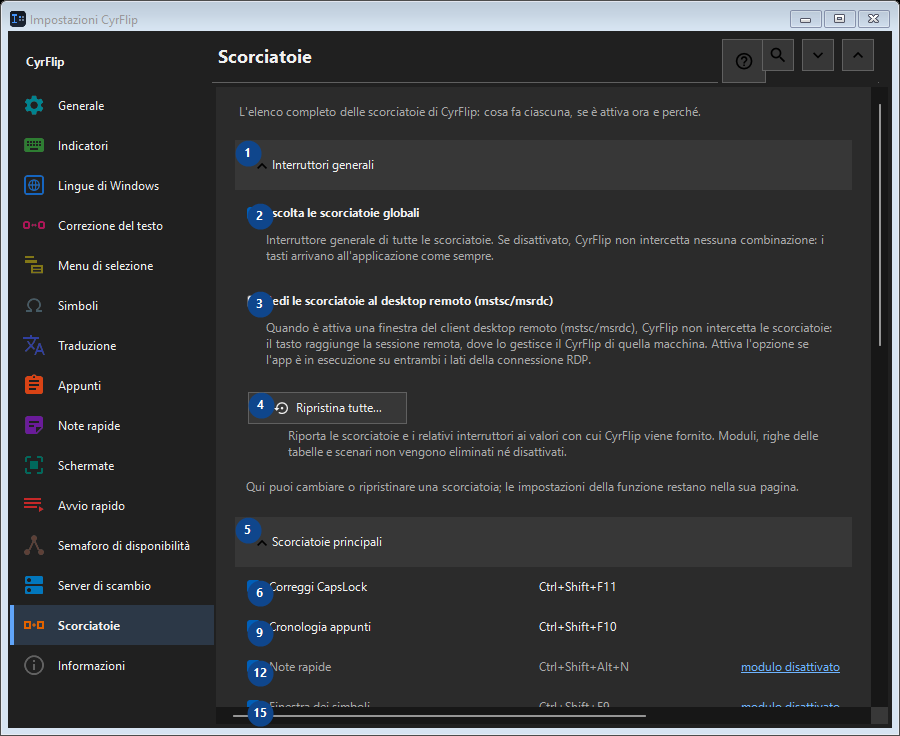This screenshot has width=900, height=736.
Task: Switch to the Semaforo di disponibilità page
Action: click(112, 545)
